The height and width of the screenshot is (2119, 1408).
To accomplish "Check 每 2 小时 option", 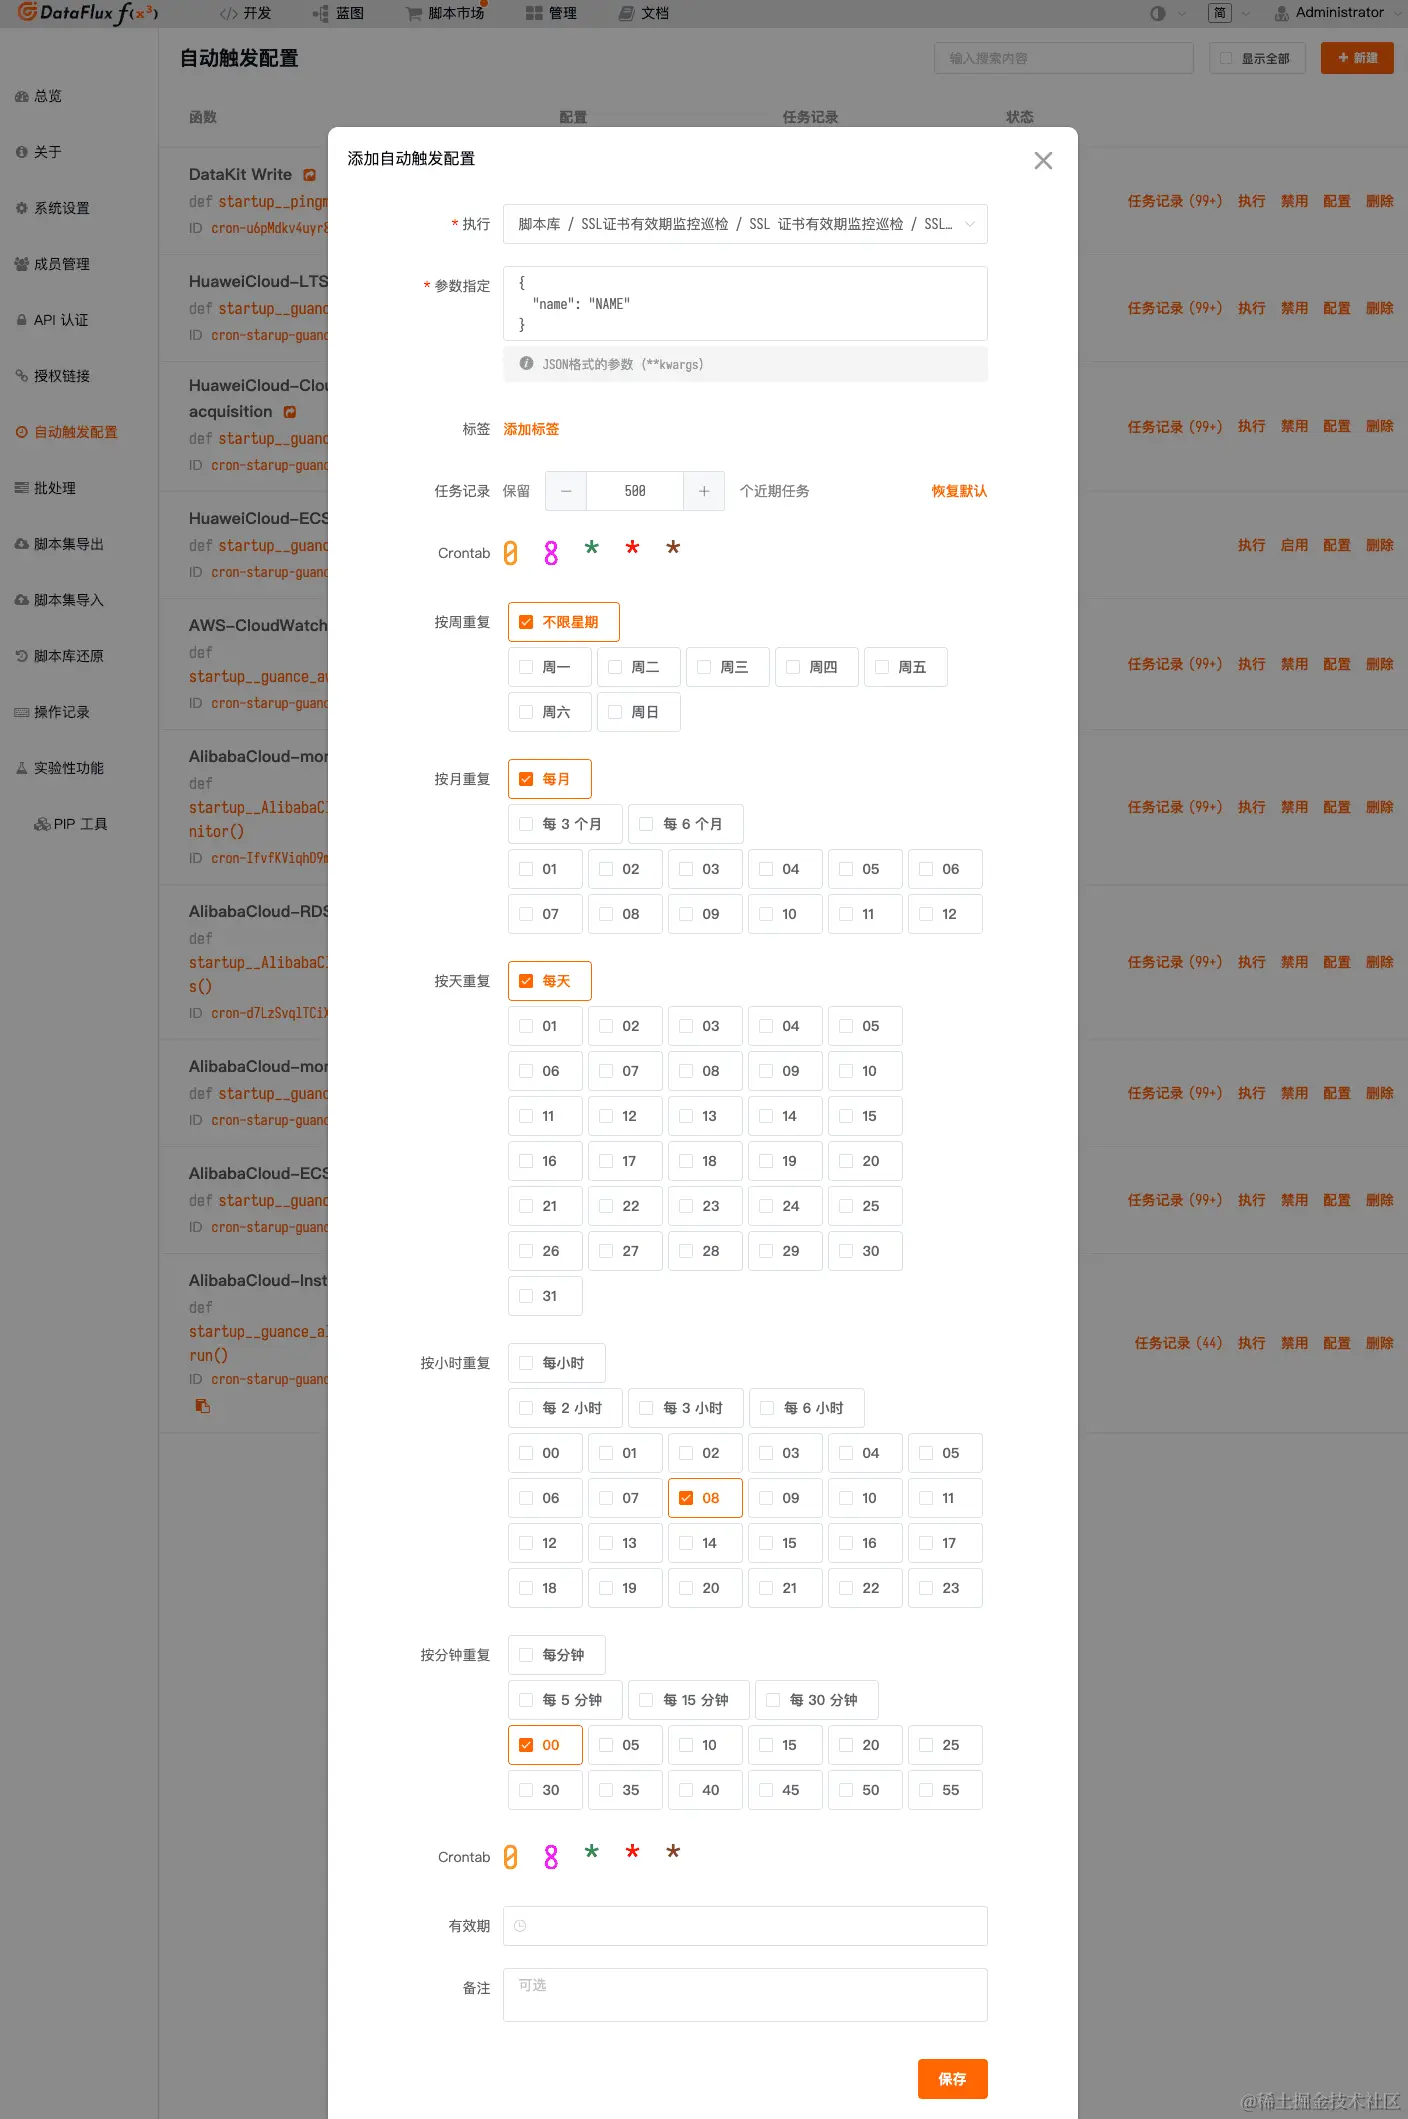I will click(566, 1408).
